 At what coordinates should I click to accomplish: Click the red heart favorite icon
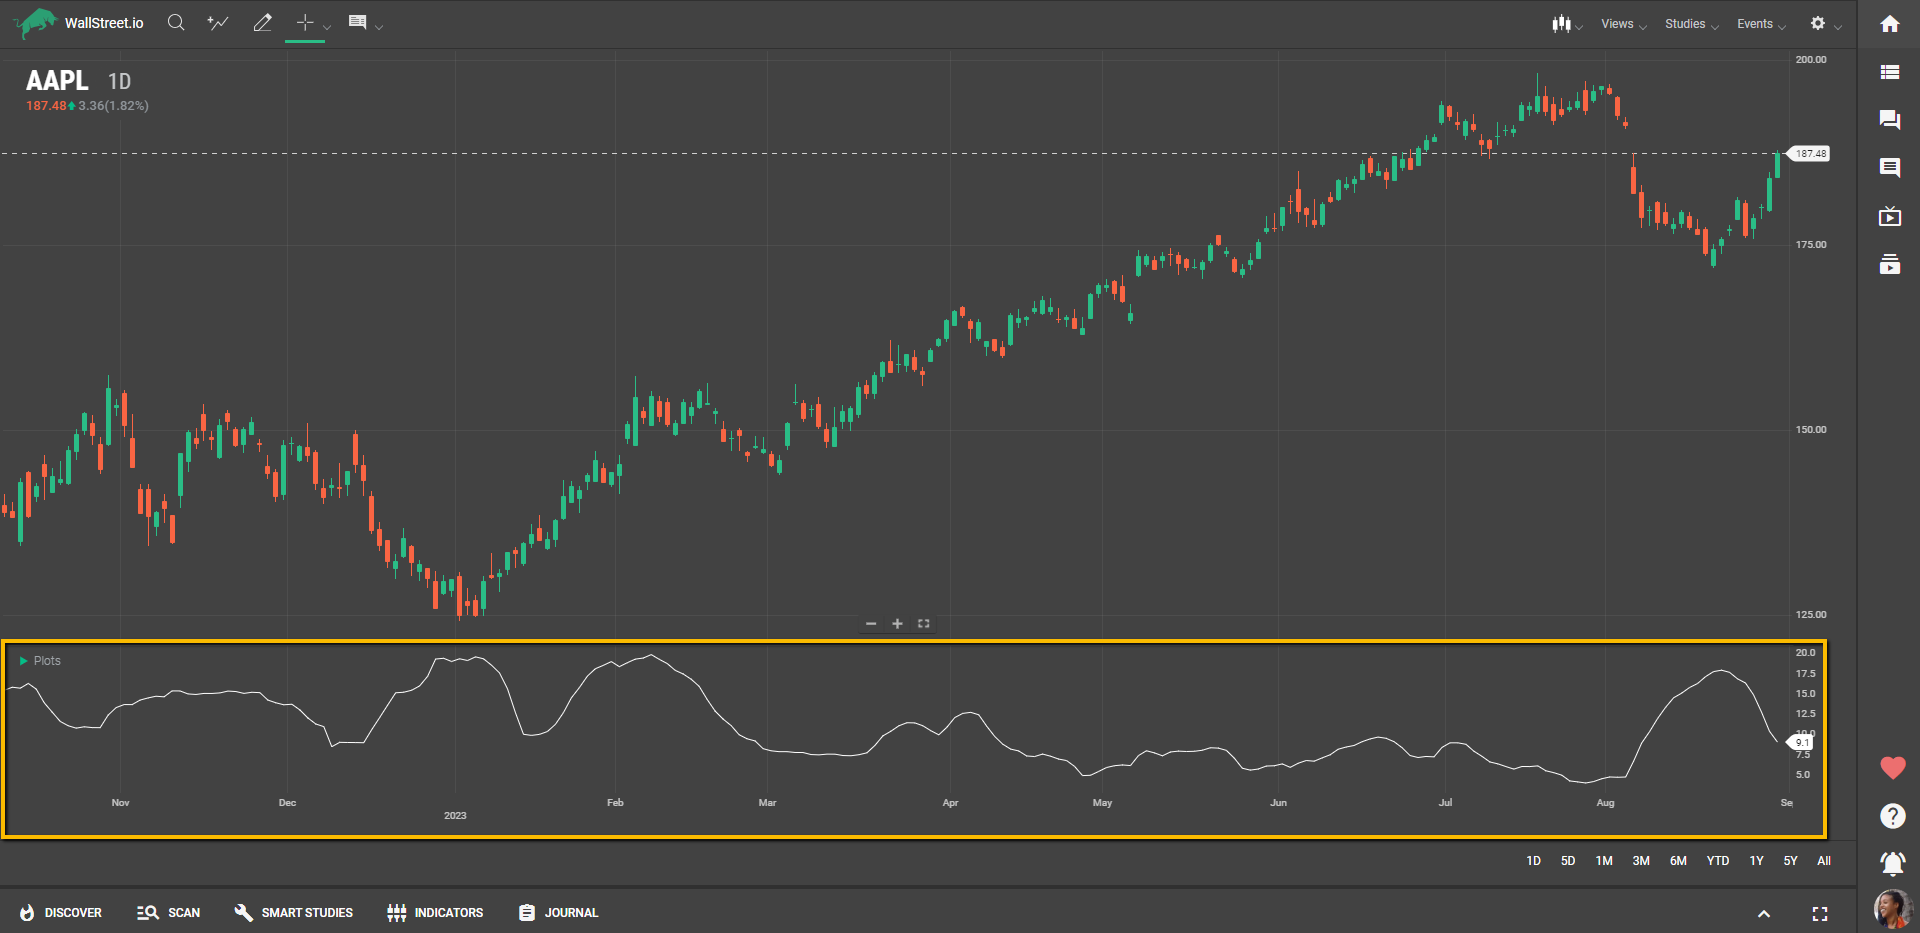(1892, 768)
